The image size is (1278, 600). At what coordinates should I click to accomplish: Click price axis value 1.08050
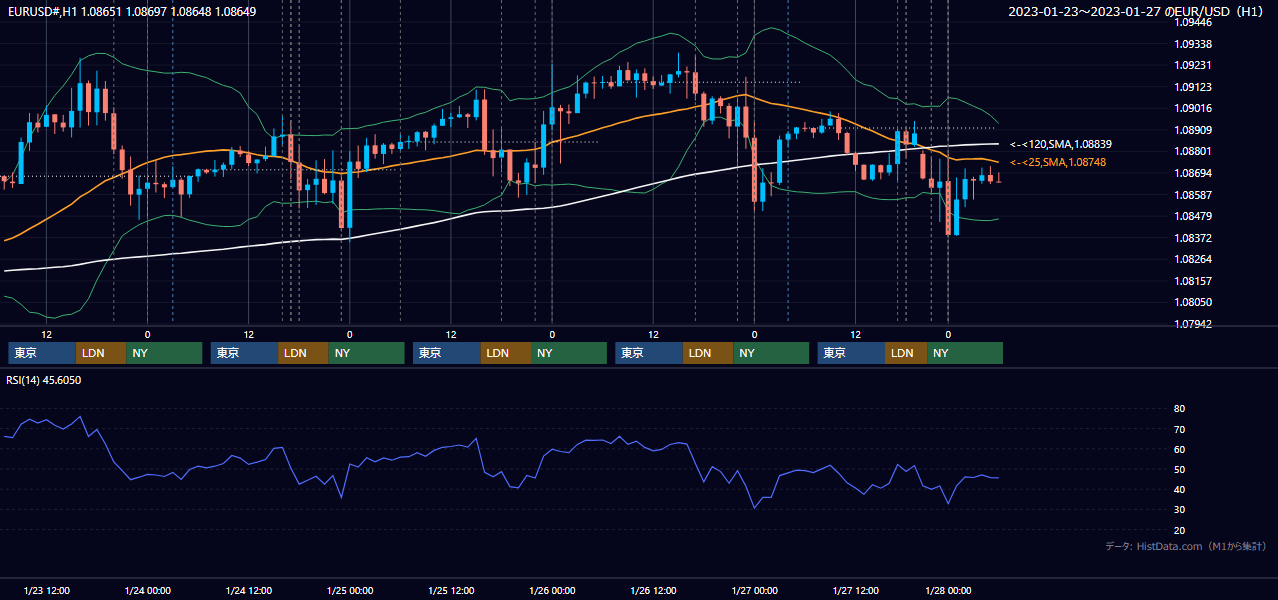click(1192, 302)
